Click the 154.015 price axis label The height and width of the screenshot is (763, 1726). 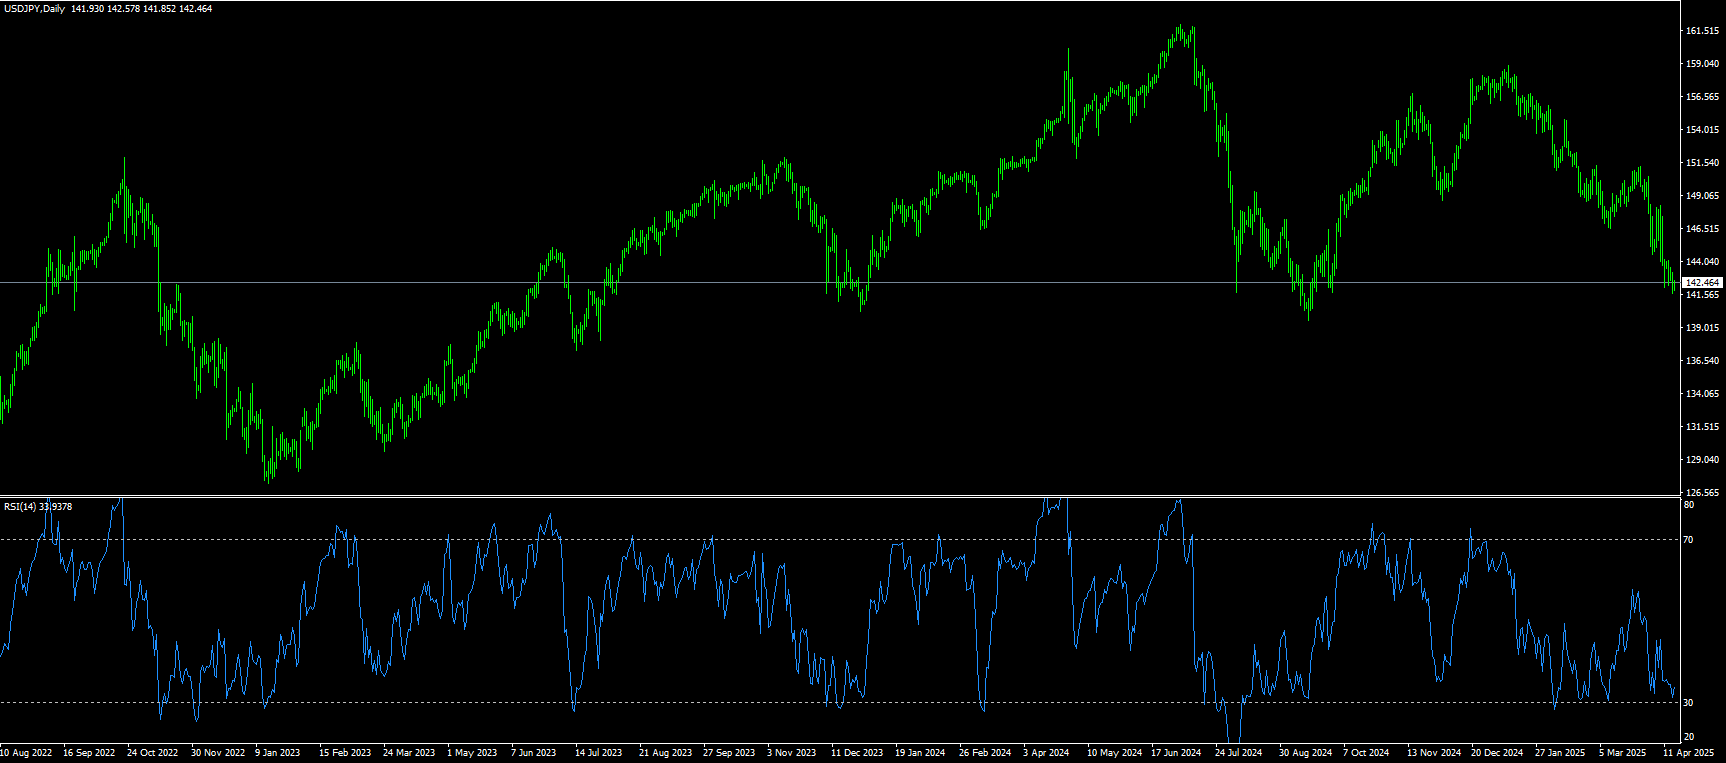point(1702,130)
